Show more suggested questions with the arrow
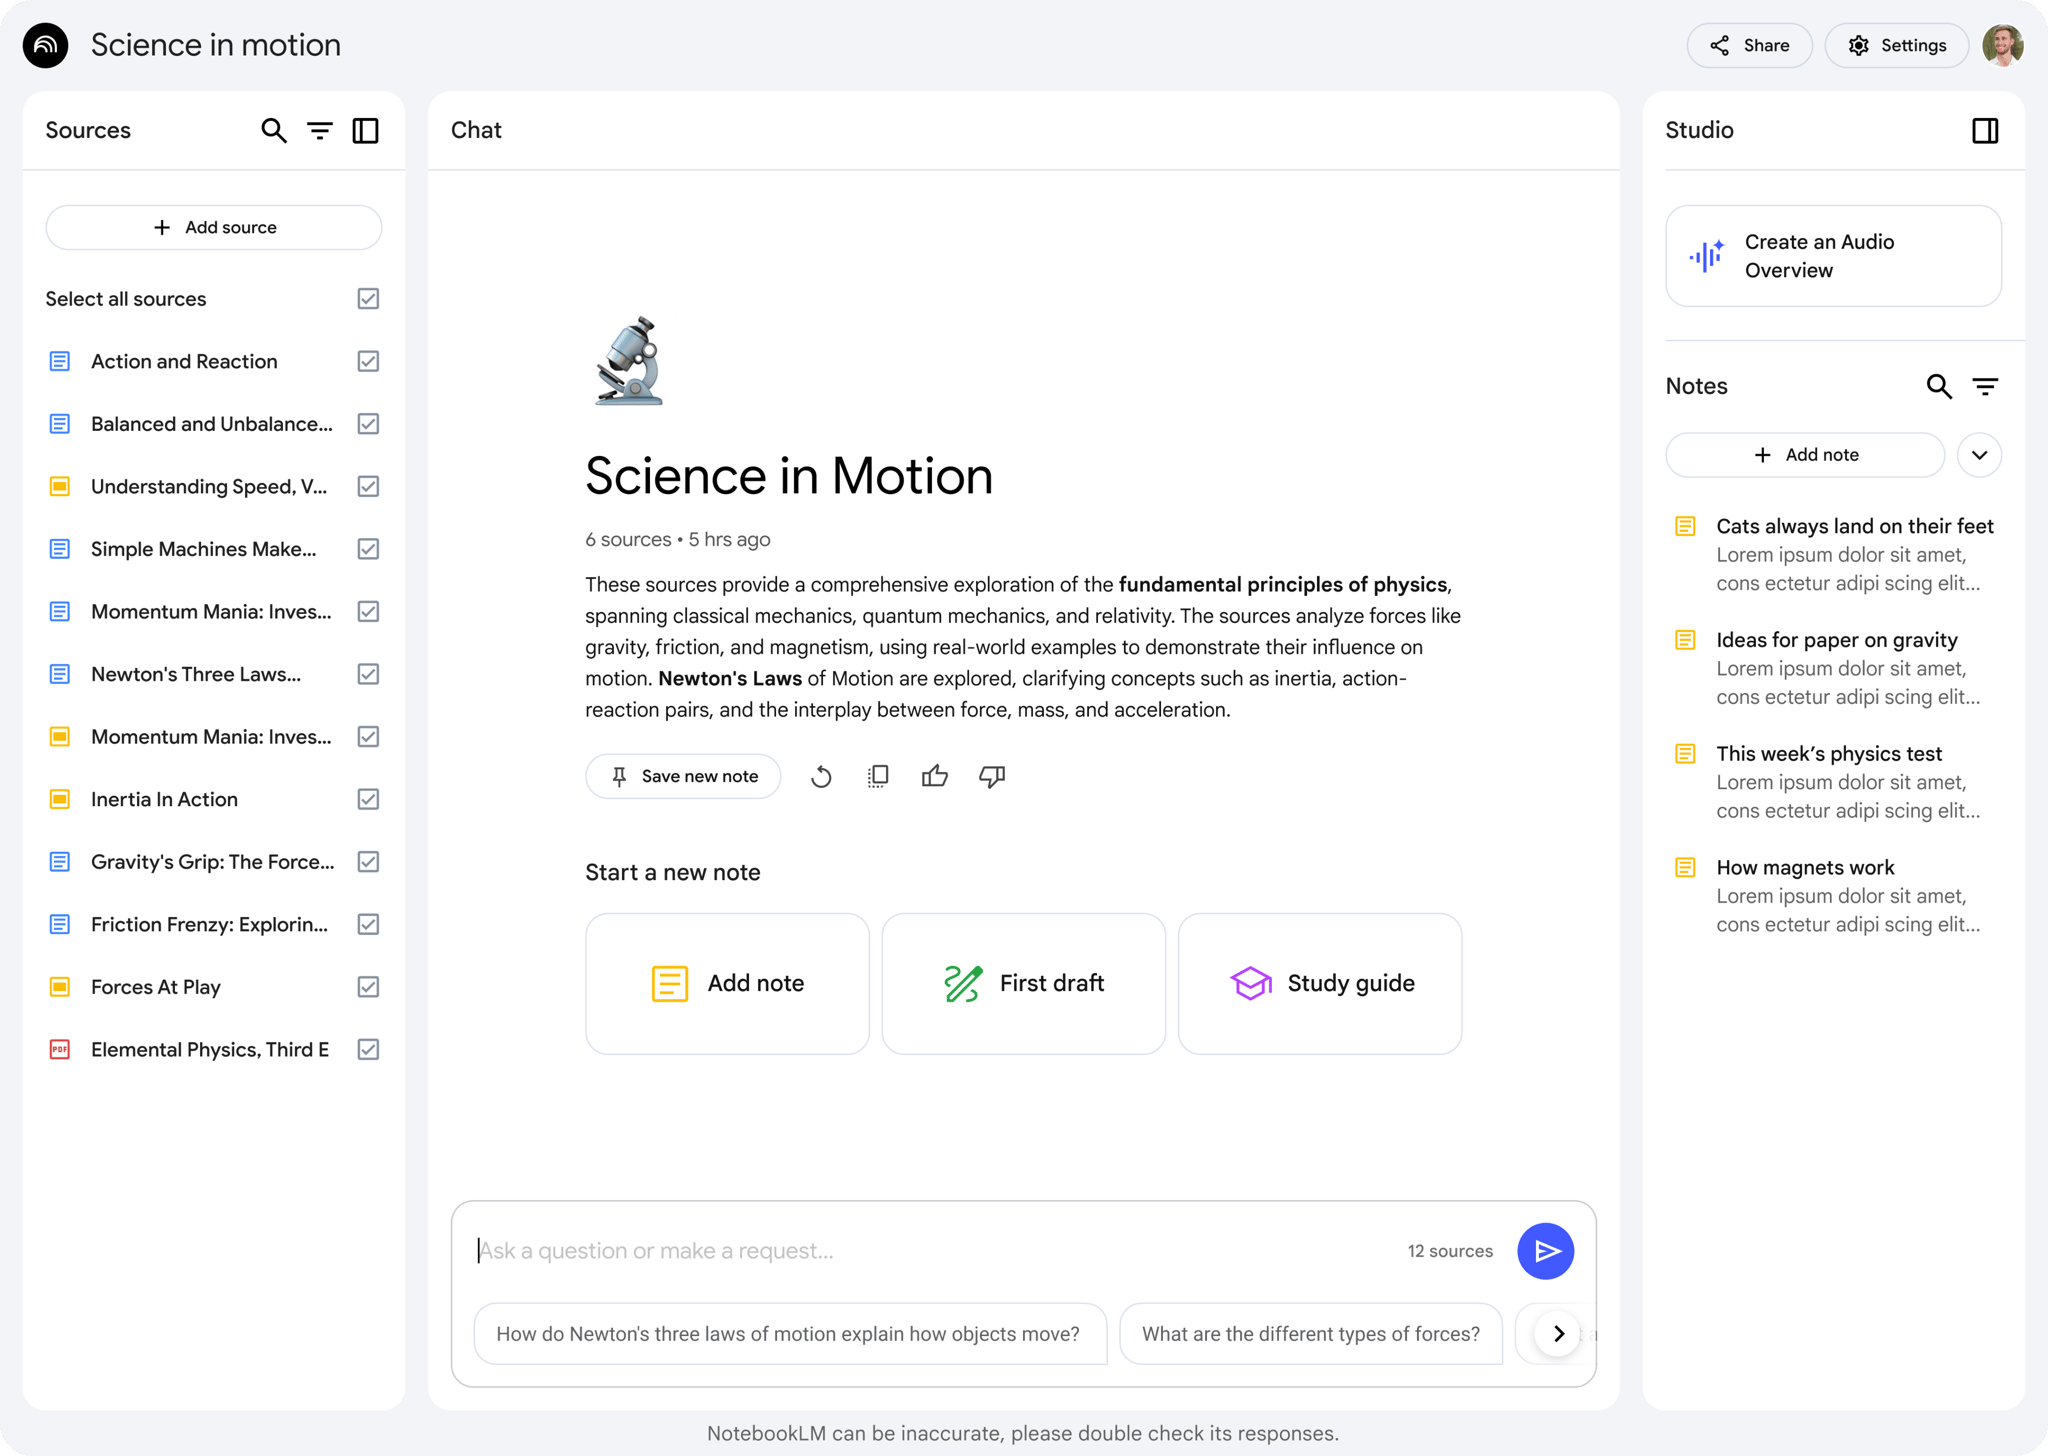The height and width of the screenshot is (1456, 2048). (1558, 1333)
